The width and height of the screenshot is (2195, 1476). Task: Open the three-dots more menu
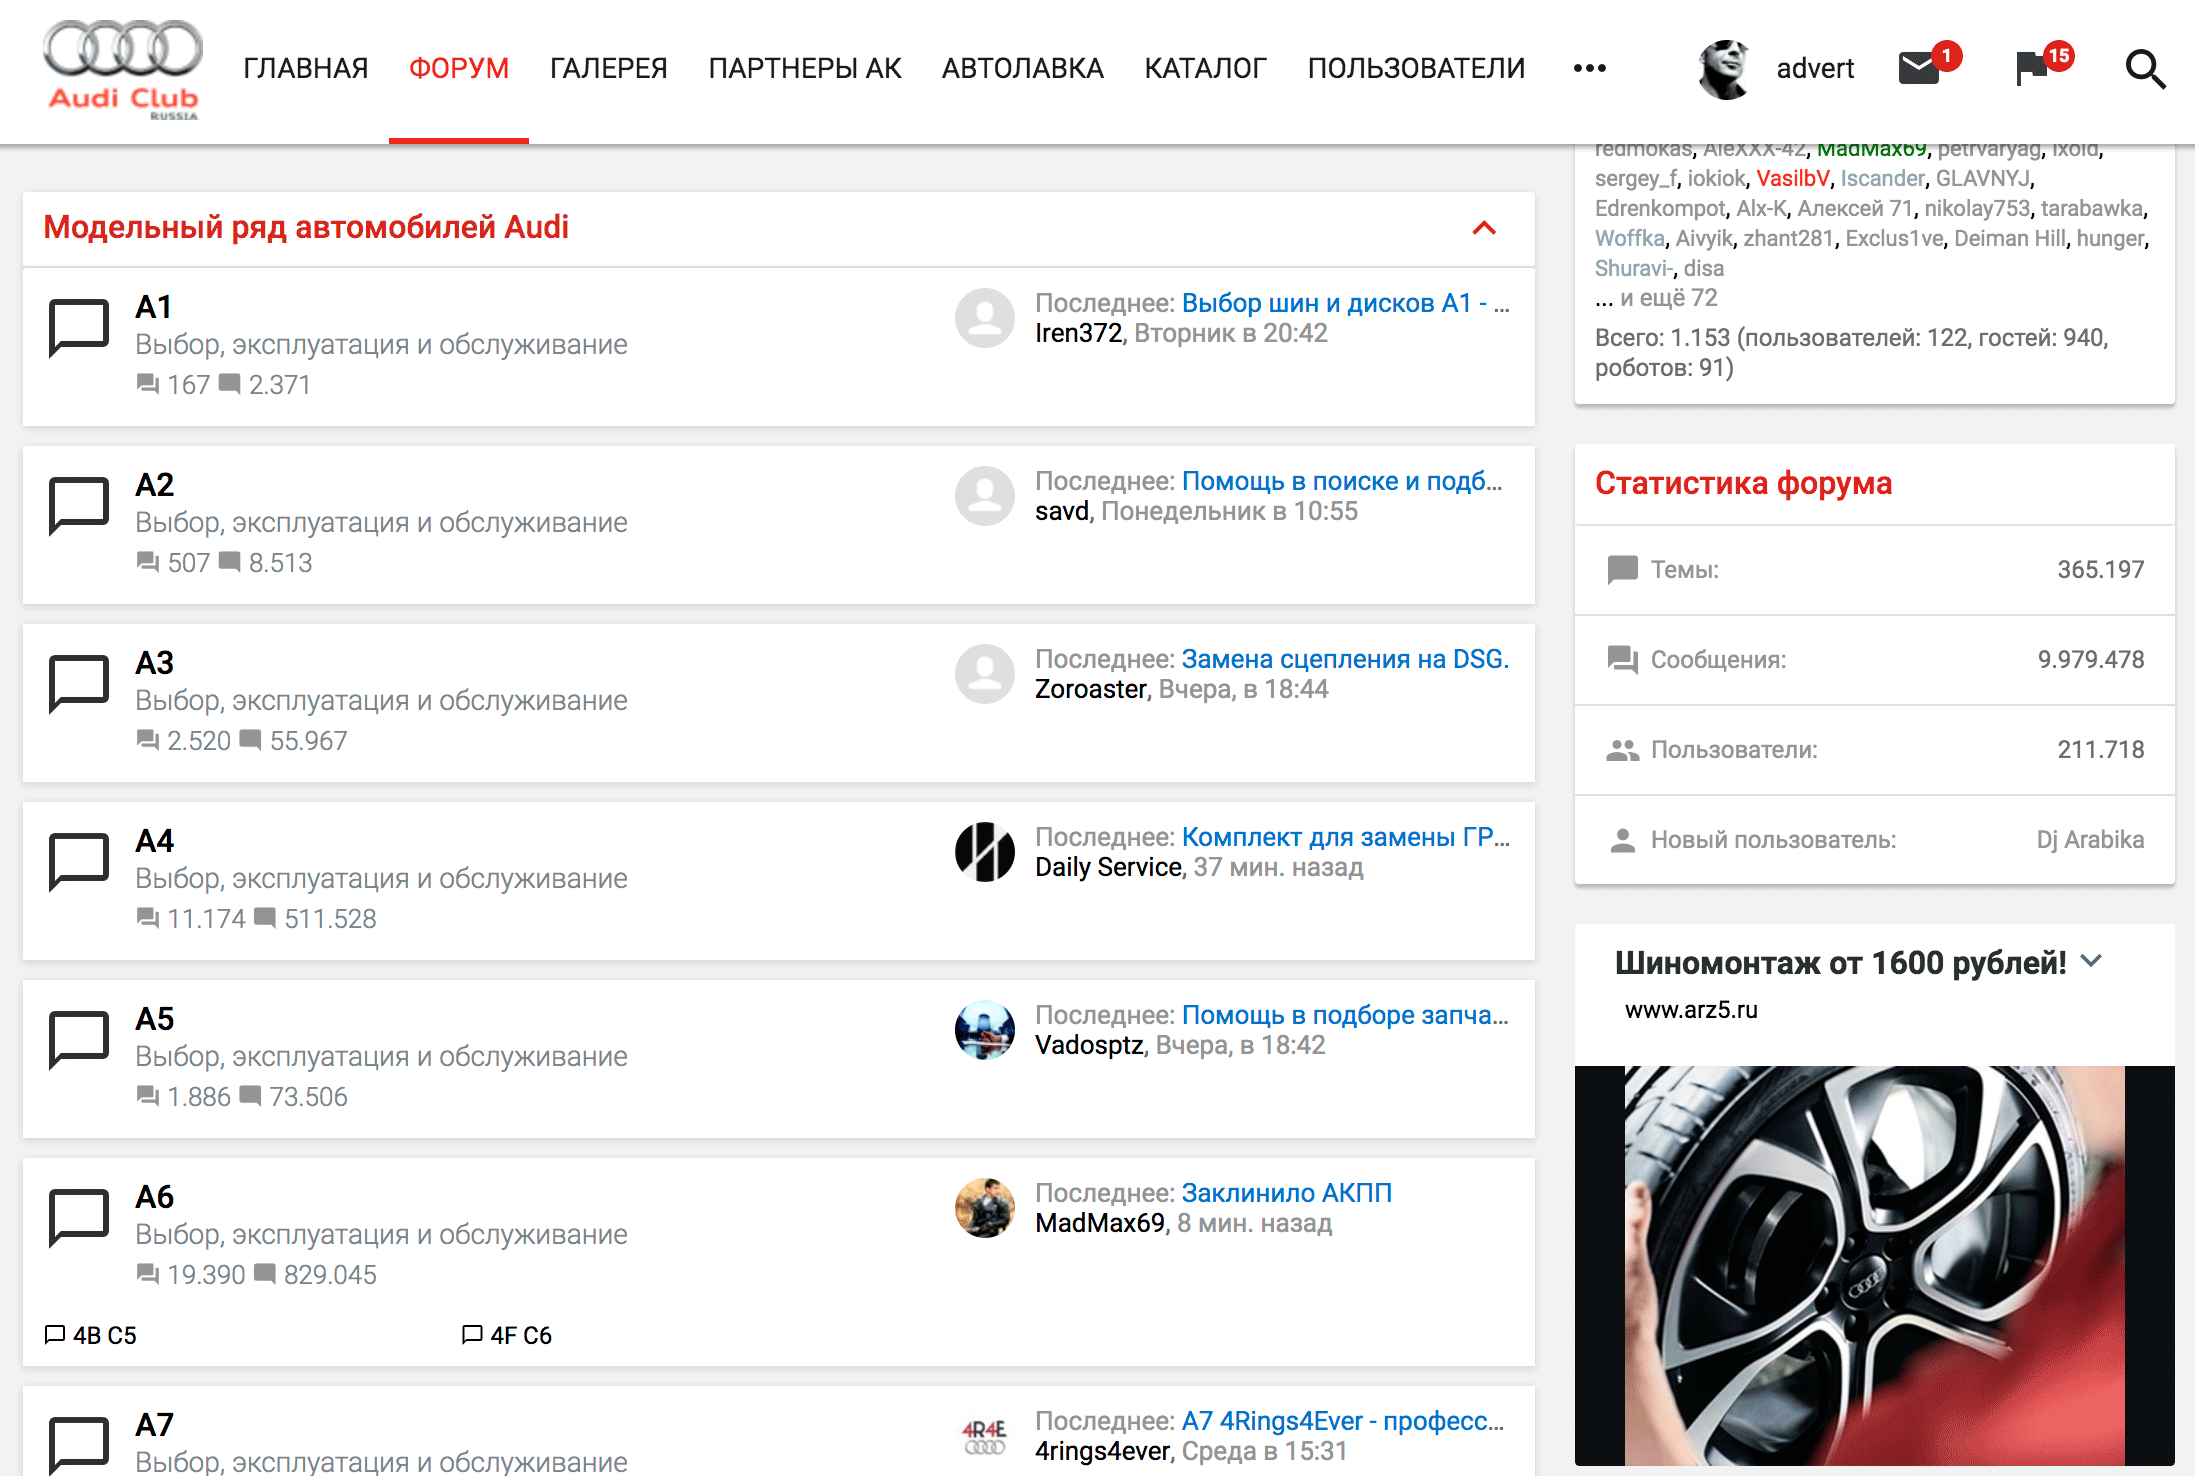1589,68
